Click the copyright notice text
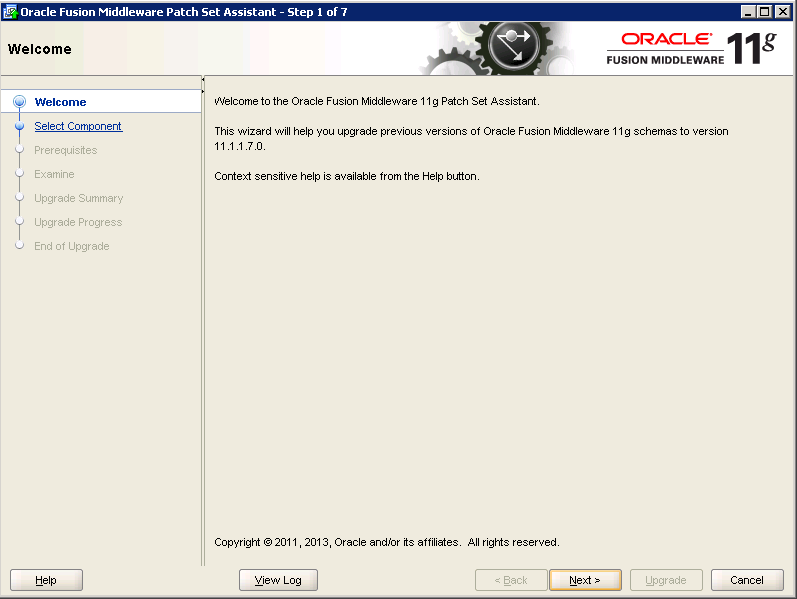 pyautogui.click(x=387, y=542)
